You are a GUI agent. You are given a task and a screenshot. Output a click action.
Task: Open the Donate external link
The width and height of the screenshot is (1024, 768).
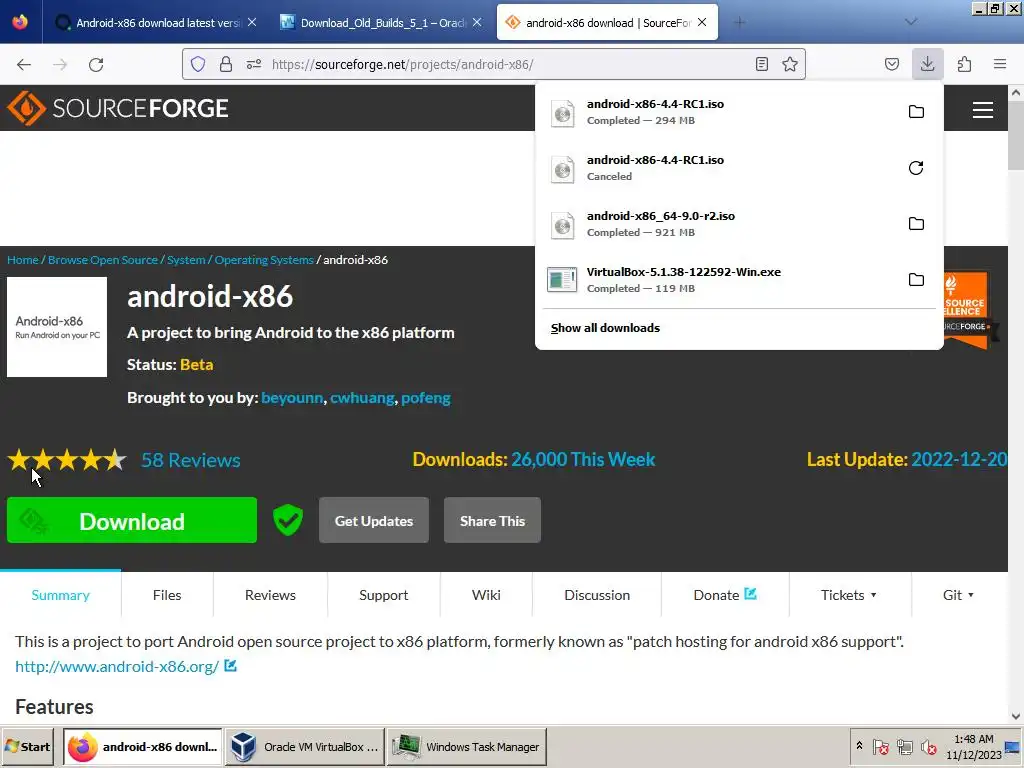(x=725, y=595)
